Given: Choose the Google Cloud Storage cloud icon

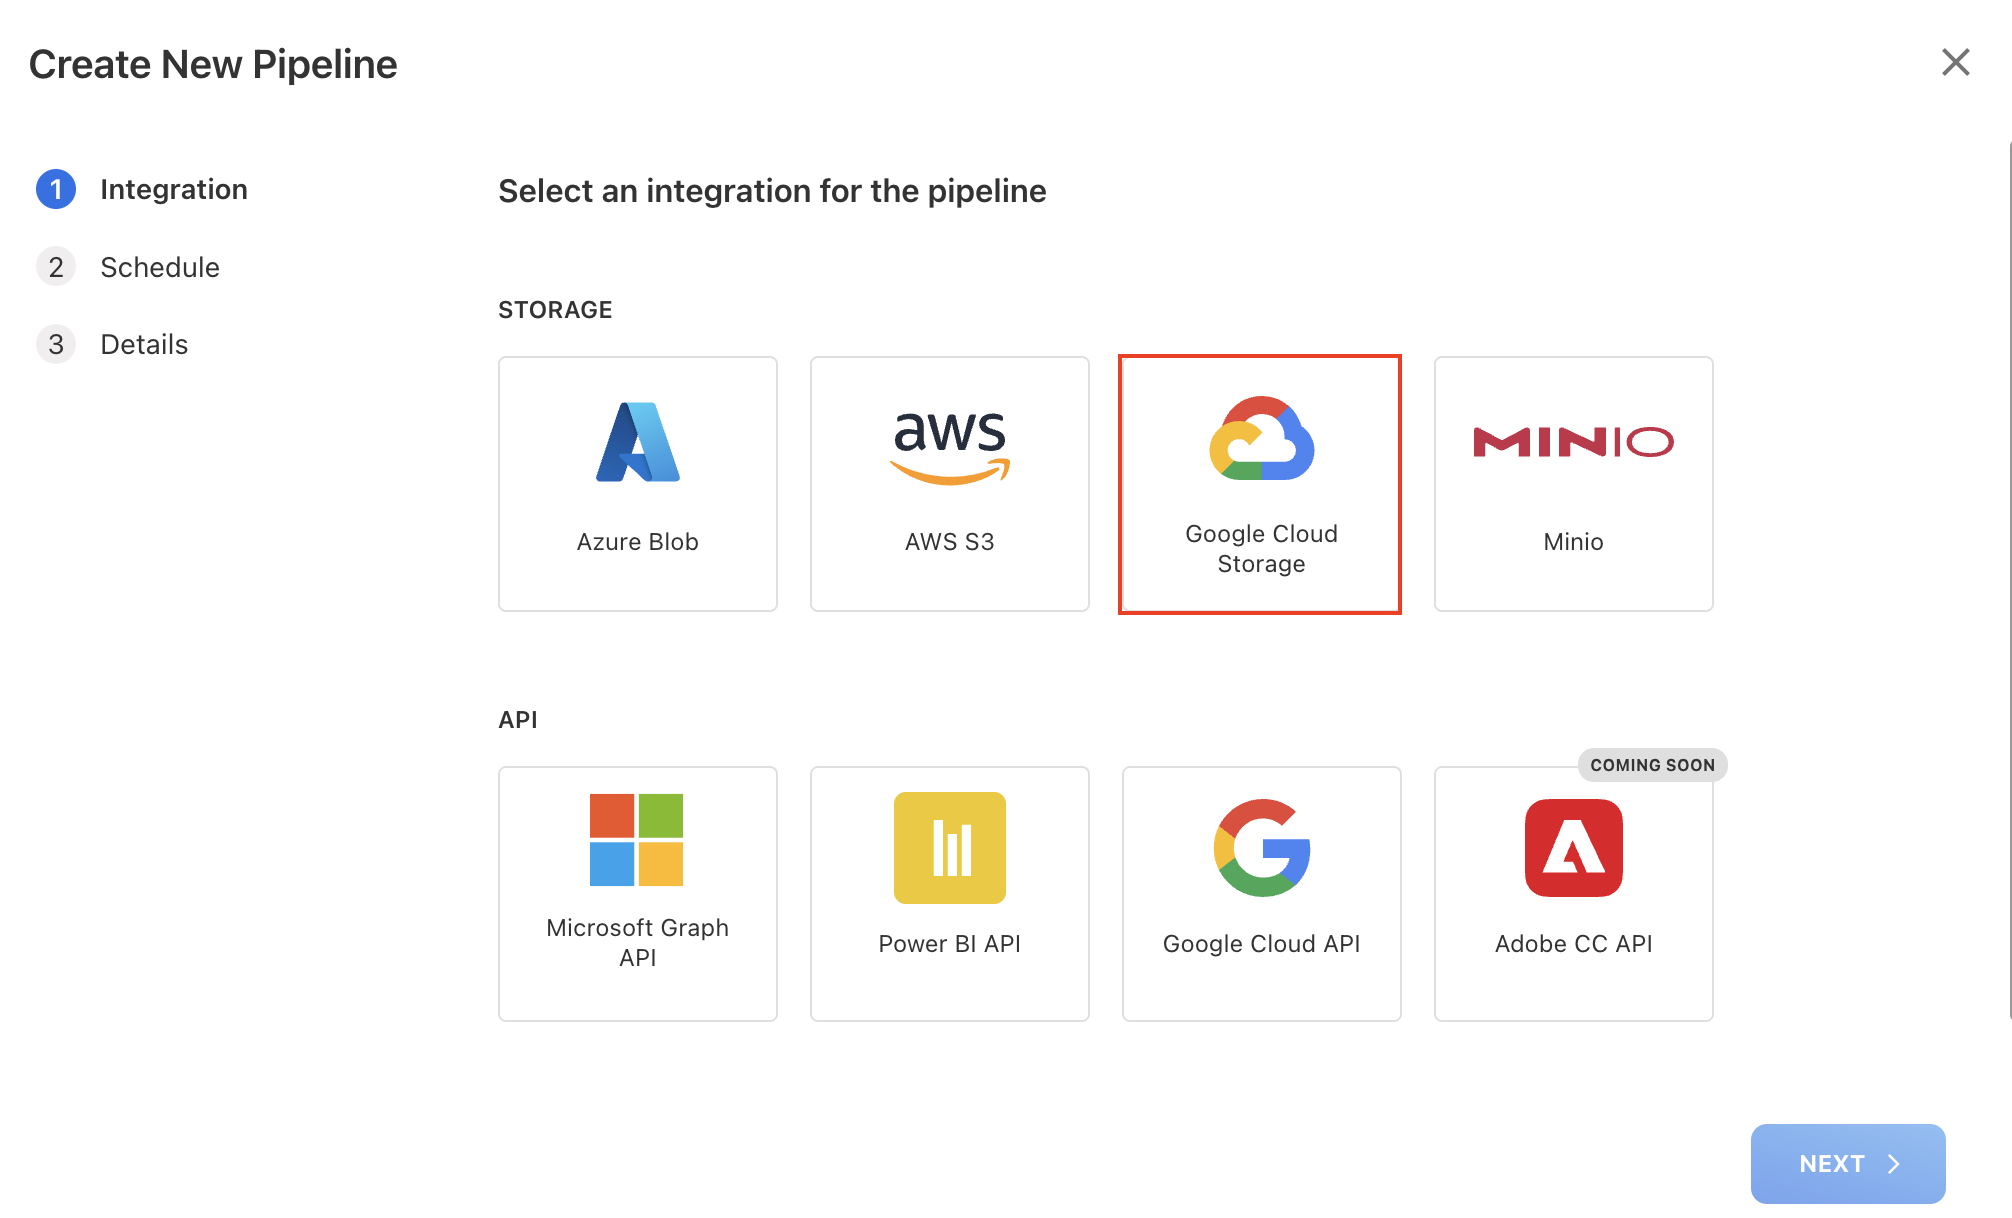Looking at the screenshot, I should pyautogui.click(x=1261, y=438).
